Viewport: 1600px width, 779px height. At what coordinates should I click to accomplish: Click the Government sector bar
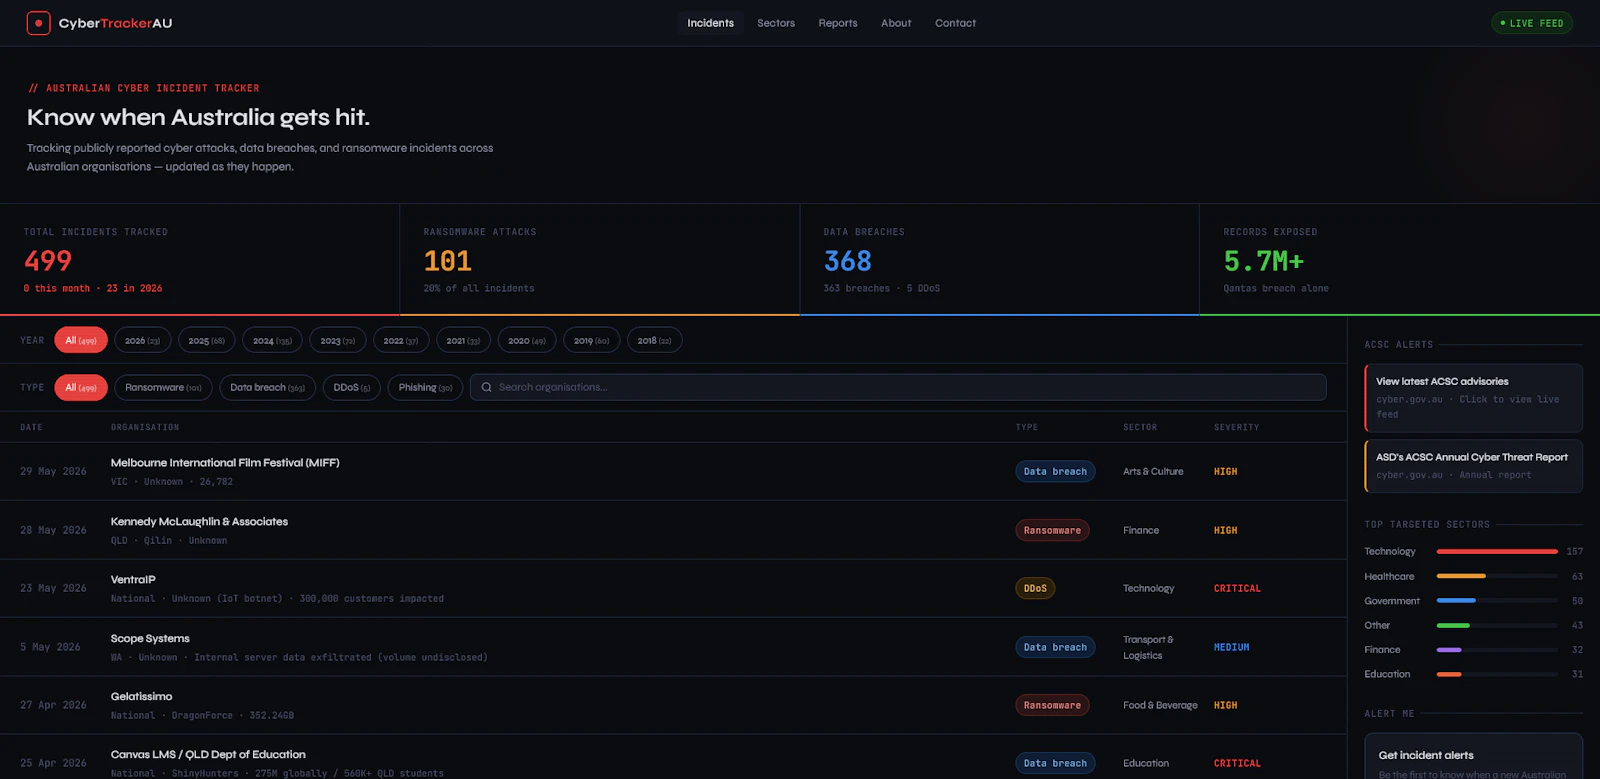click(x=1497, y=601)
